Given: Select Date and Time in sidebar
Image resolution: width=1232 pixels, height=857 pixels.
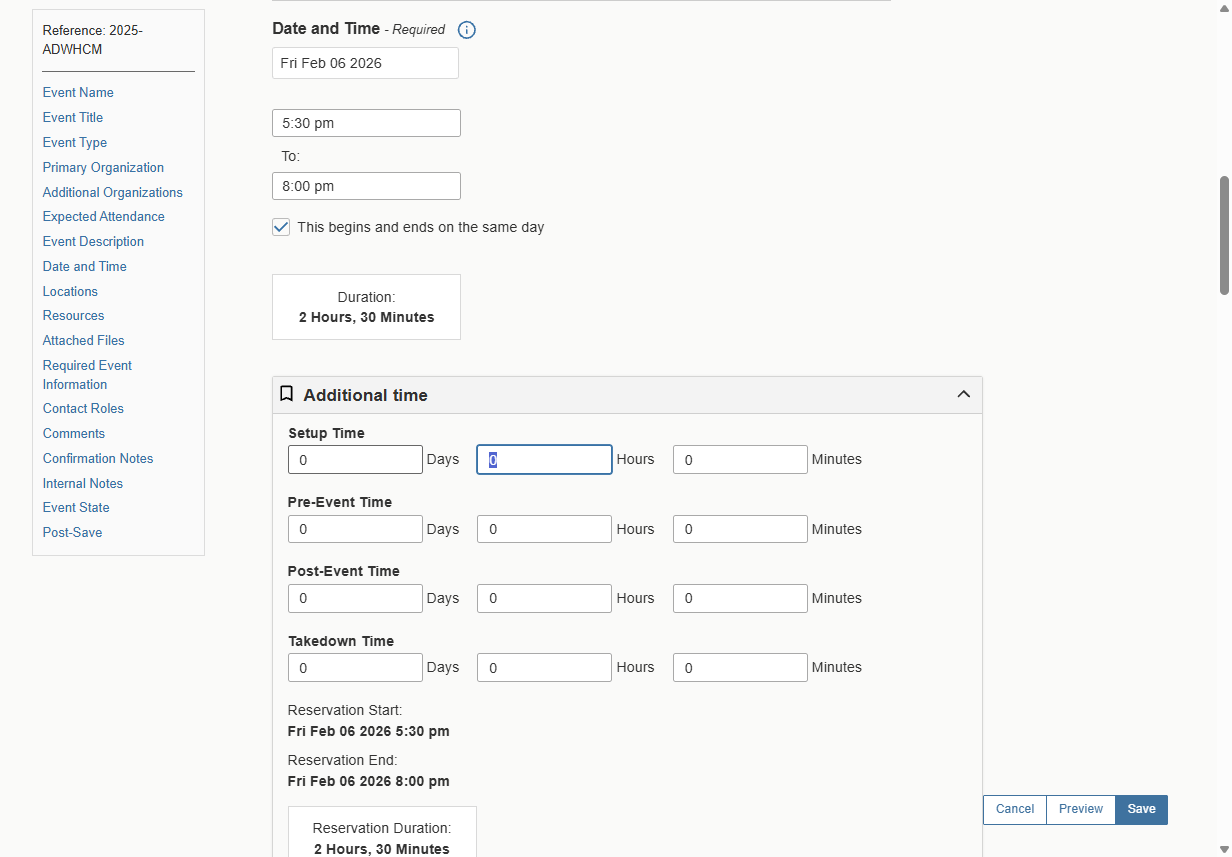Looking at the screenshot, I should tap(85, 266).
